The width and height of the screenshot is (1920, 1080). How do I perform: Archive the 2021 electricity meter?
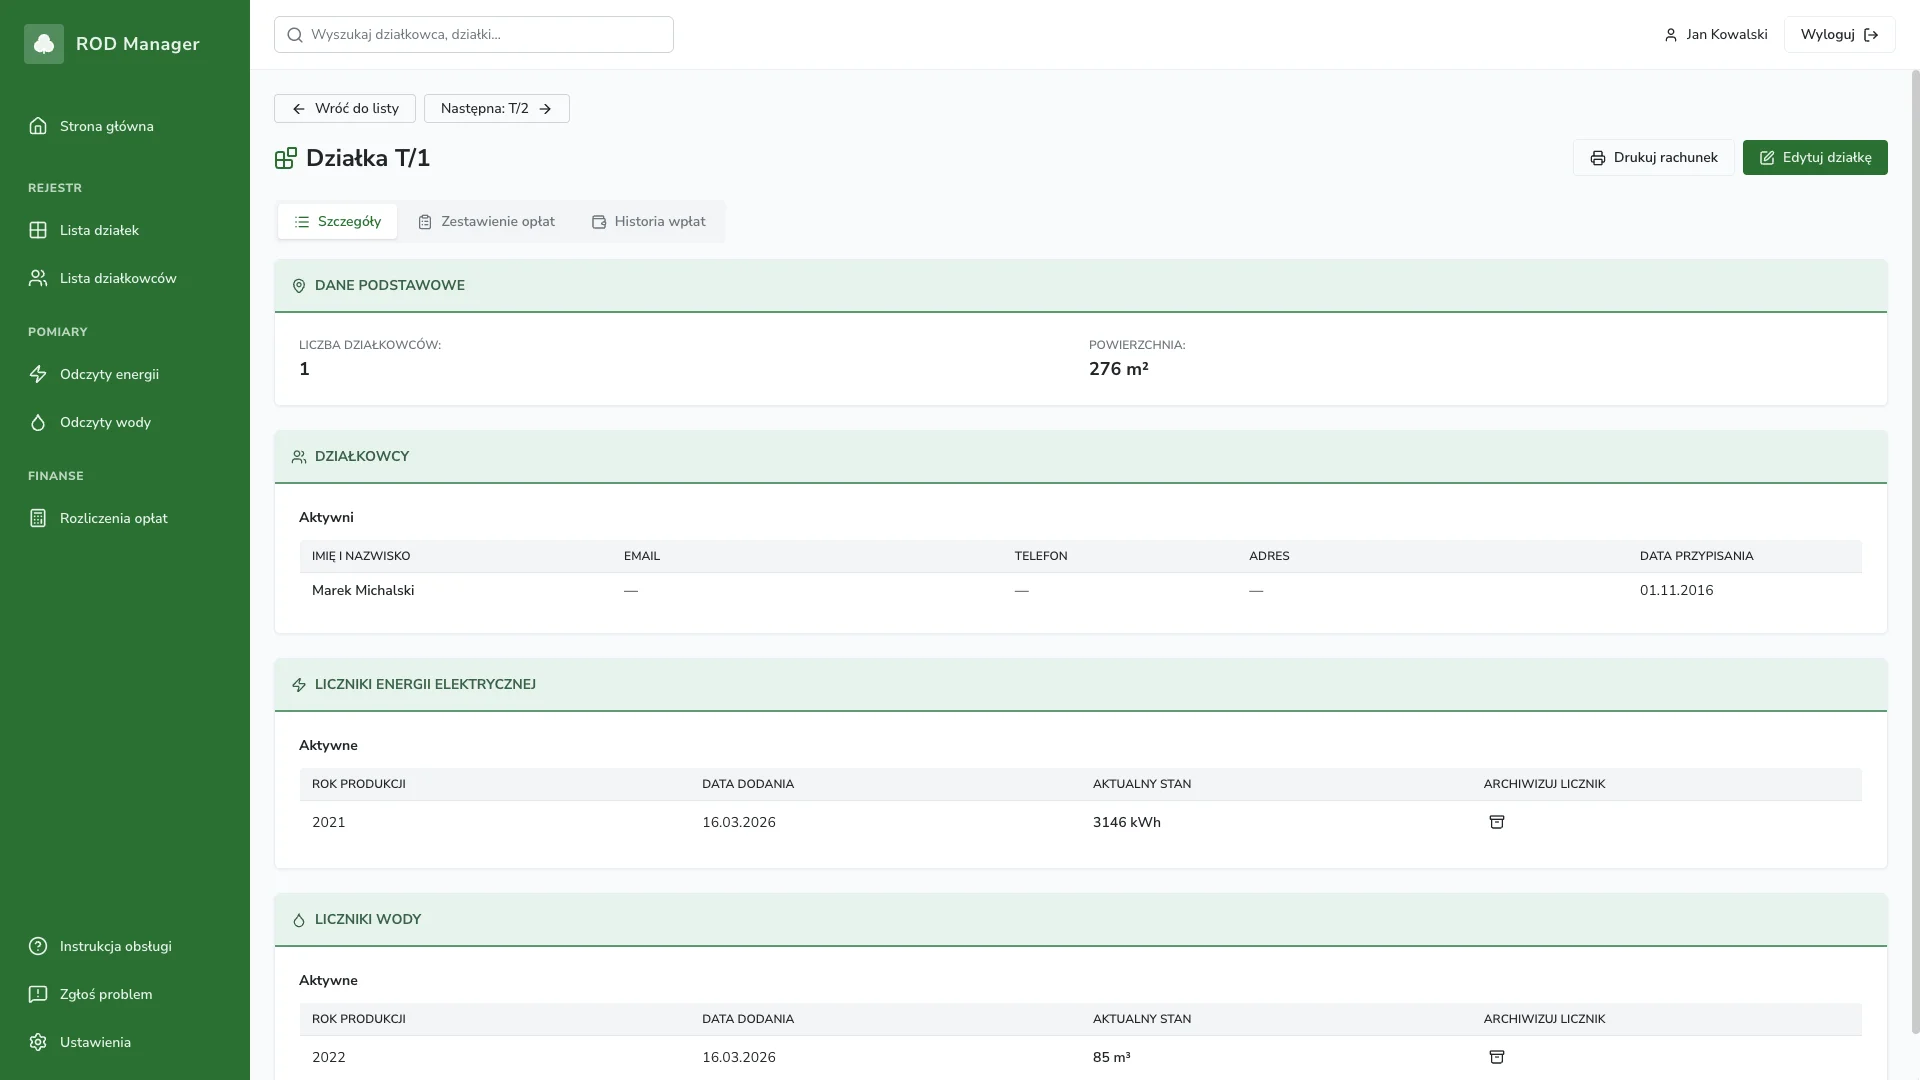1496,822
